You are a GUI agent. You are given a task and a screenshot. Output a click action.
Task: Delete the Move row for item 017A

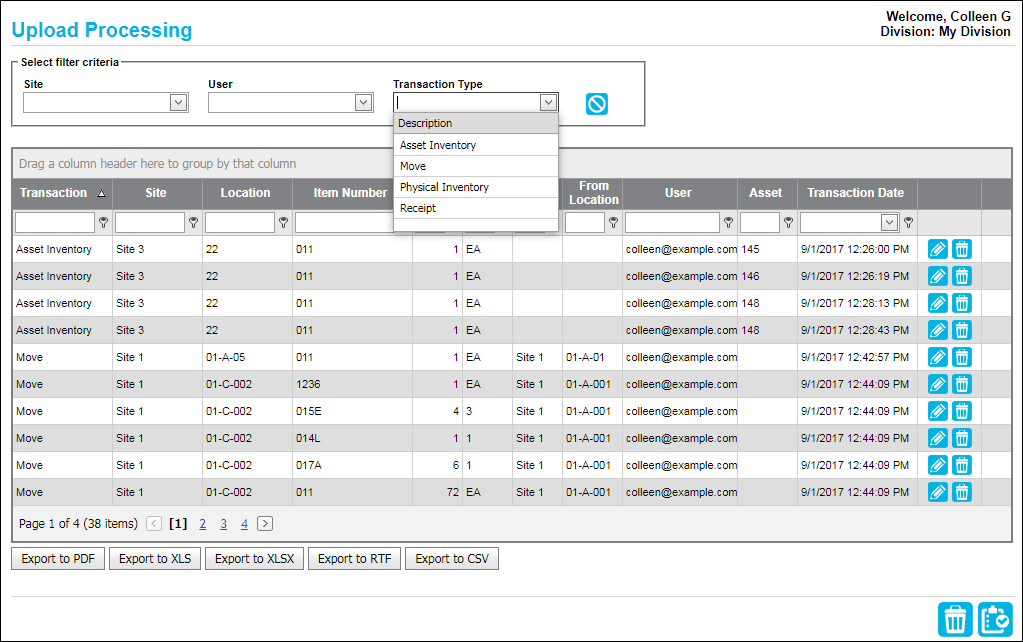click(962, 465)
